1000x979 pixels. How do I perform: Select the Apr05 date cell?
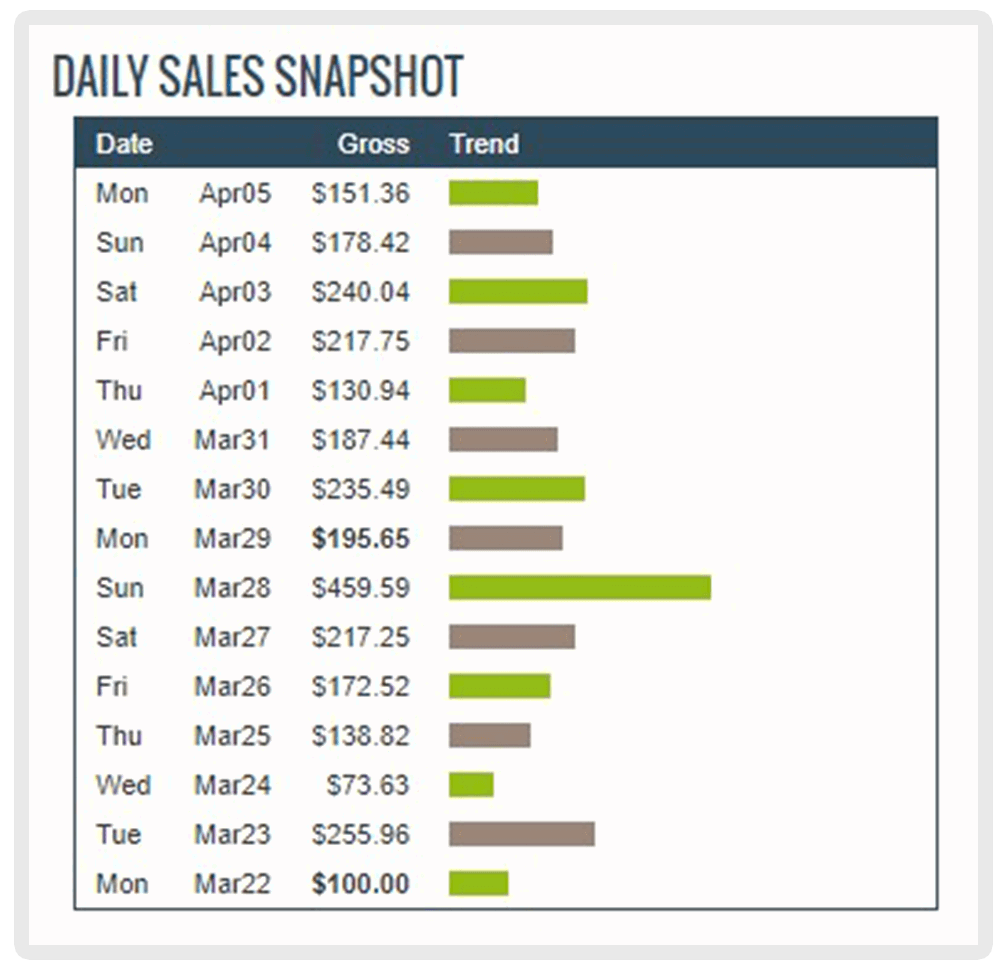coord(235,193)
